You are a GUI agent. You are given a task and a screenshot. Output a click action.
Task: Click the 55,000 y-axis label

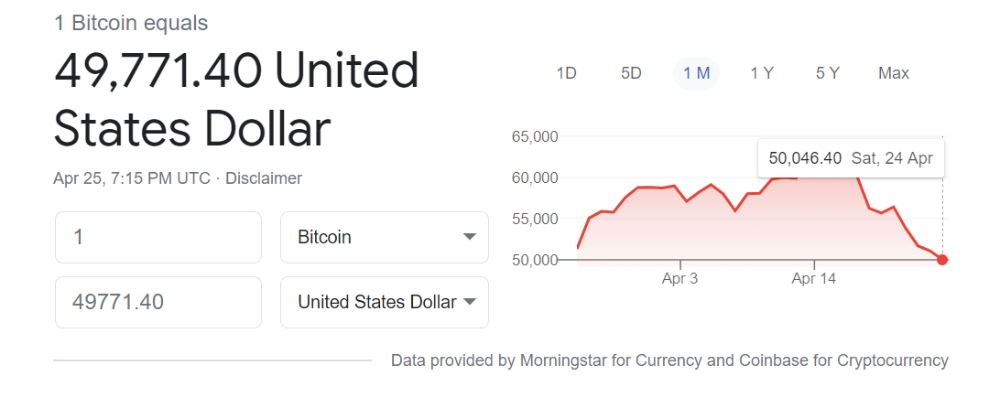coord(534,219)
